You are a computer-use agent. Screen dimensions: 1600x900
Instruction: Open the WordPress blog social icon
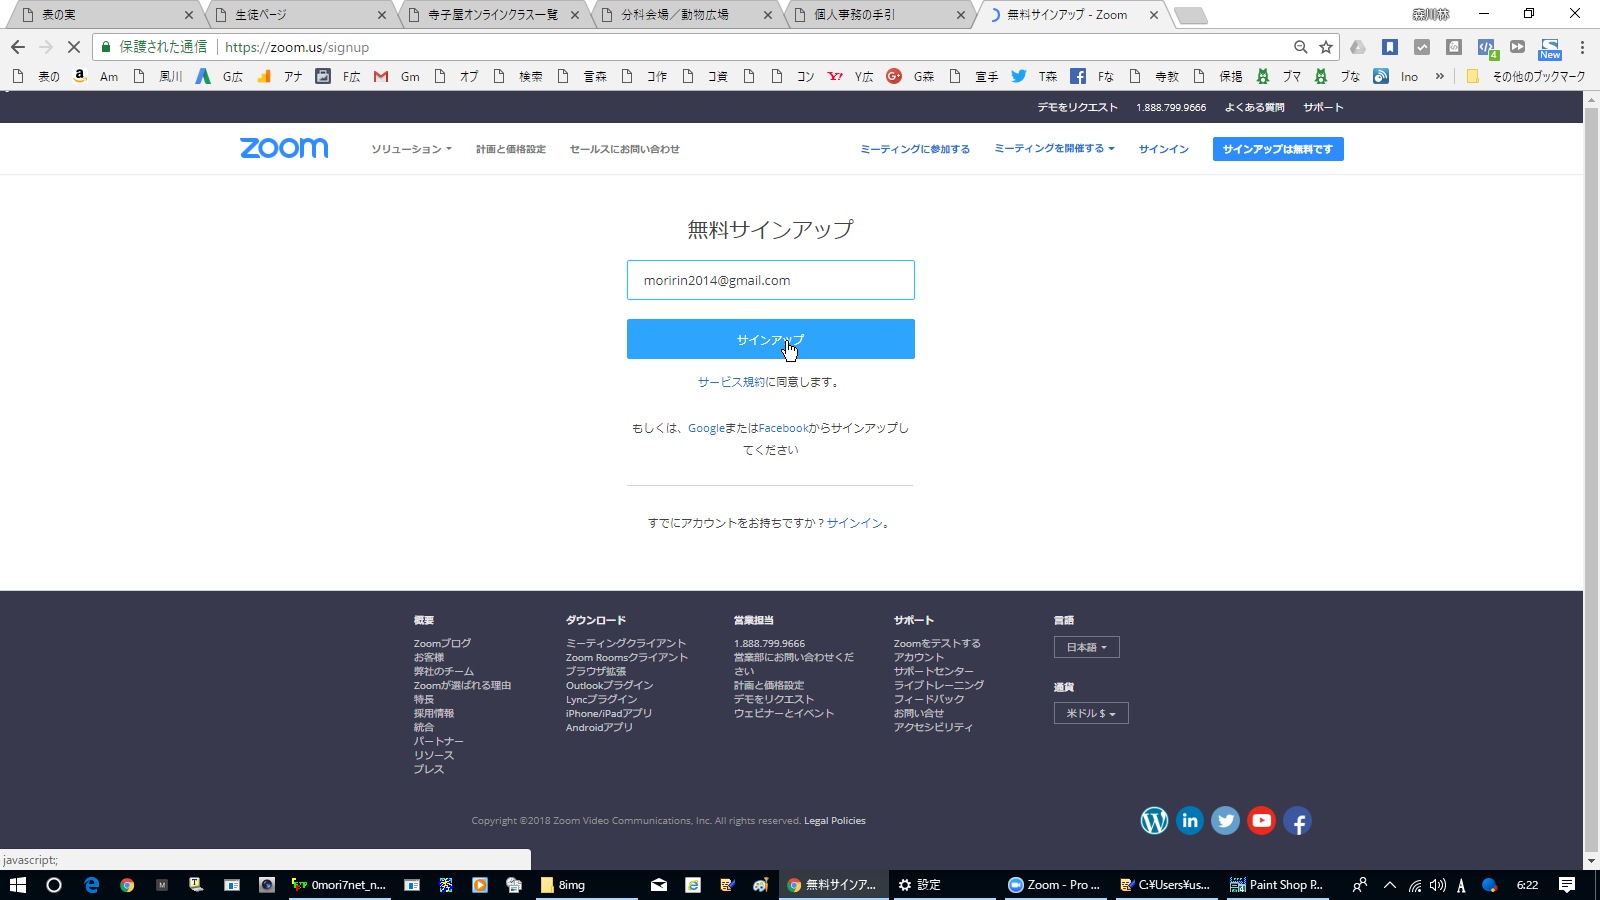pos(1154,821)
